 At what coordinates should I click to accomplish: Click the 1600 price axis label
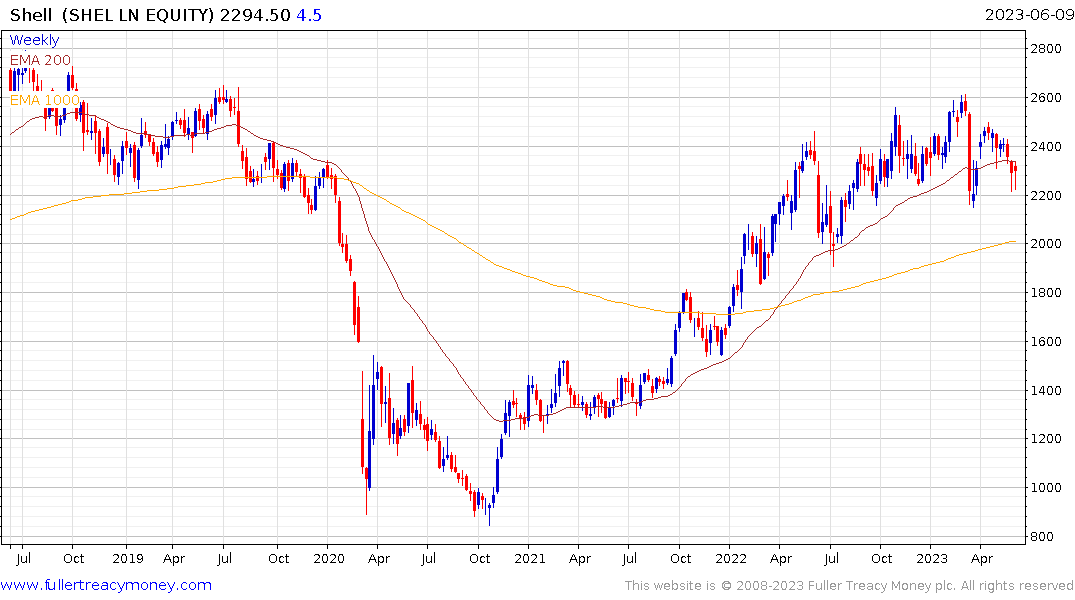click(1046, 341)
